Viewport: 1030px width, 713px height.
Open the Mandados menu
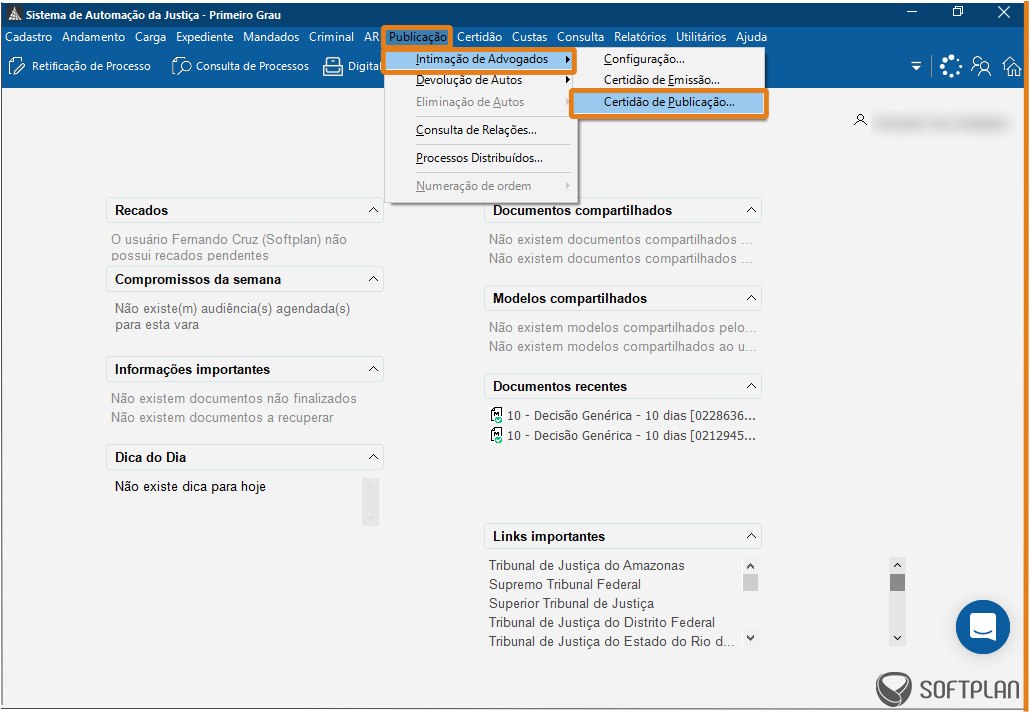pos(271,37)
